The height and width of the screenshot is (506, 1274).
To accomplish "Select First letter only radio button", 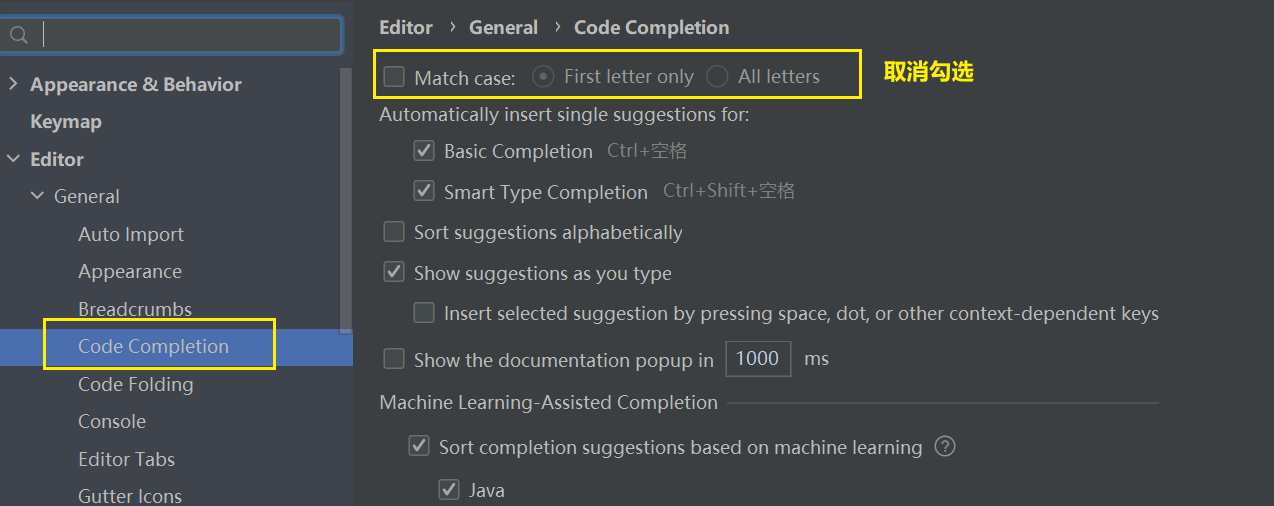I will [x=543, y=77].
